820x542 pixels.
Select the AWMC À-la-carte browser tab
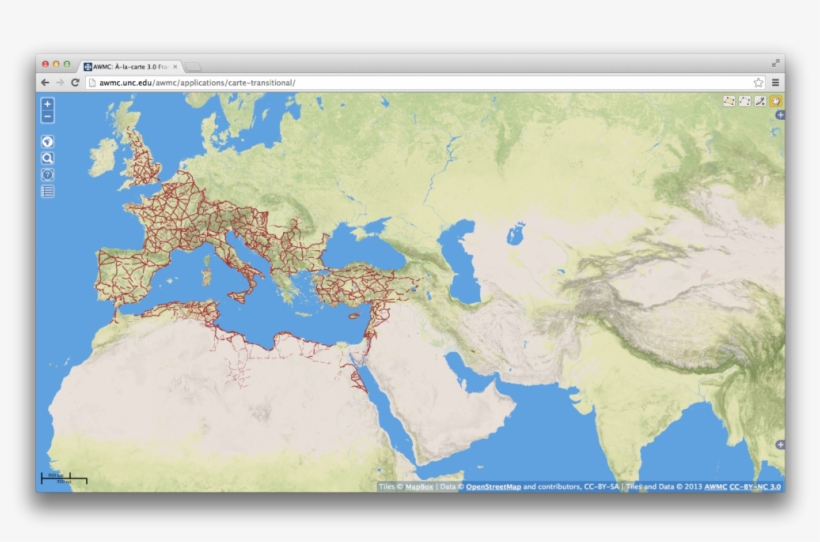point(130,66)
